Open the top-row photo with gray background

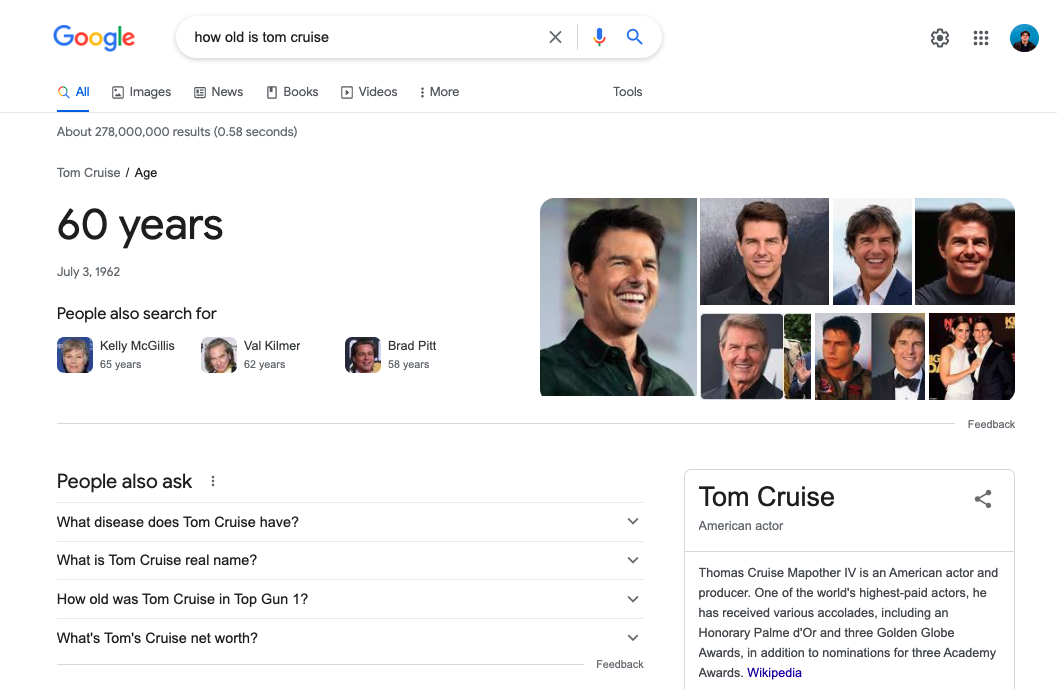(764, 251)
